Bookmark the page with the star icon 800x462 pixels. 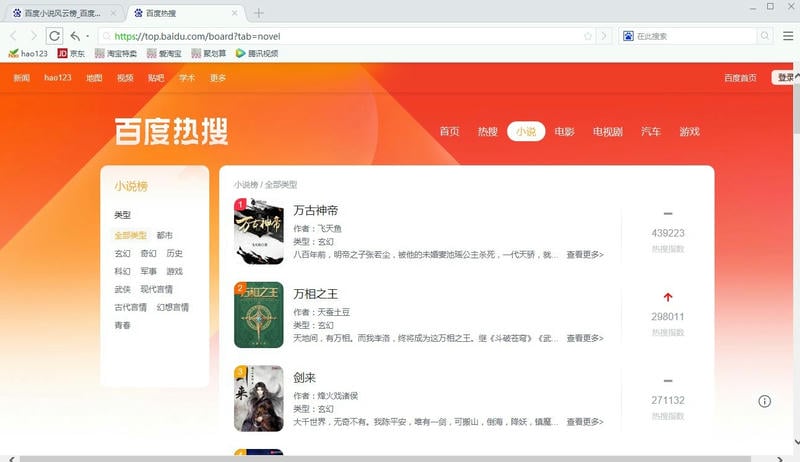[588, 36]
